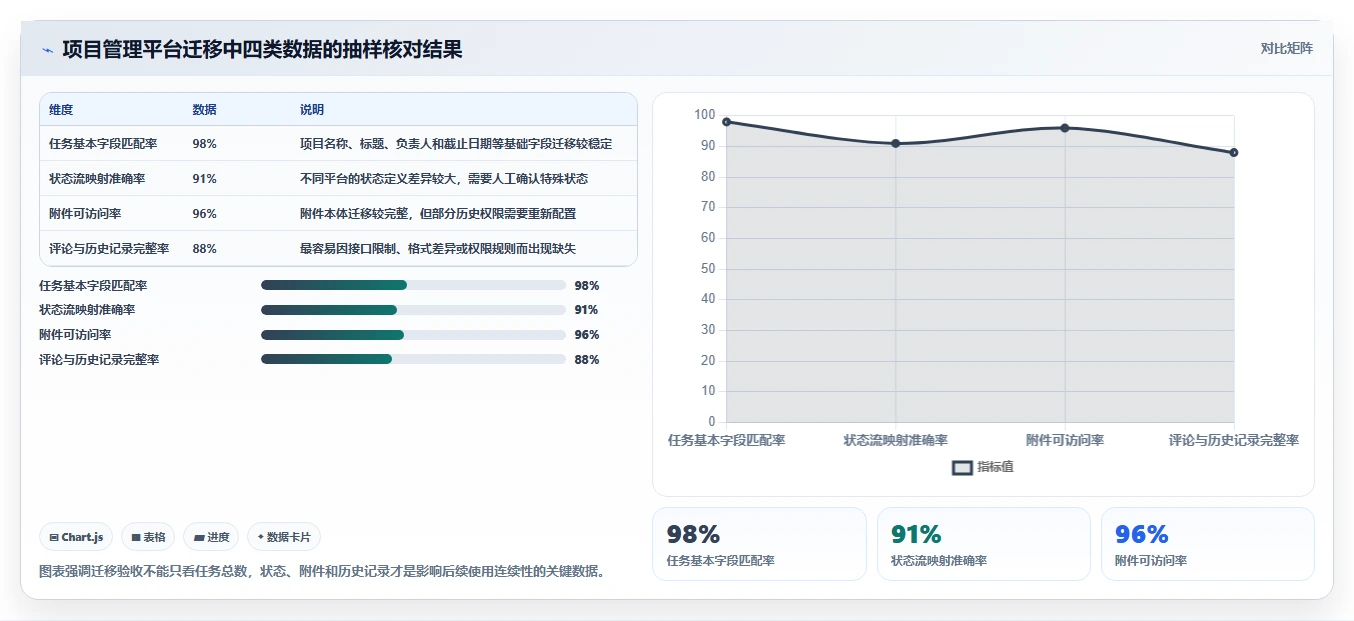Open the 98% 任务基本字段匹配率 data card

(759, 544)
